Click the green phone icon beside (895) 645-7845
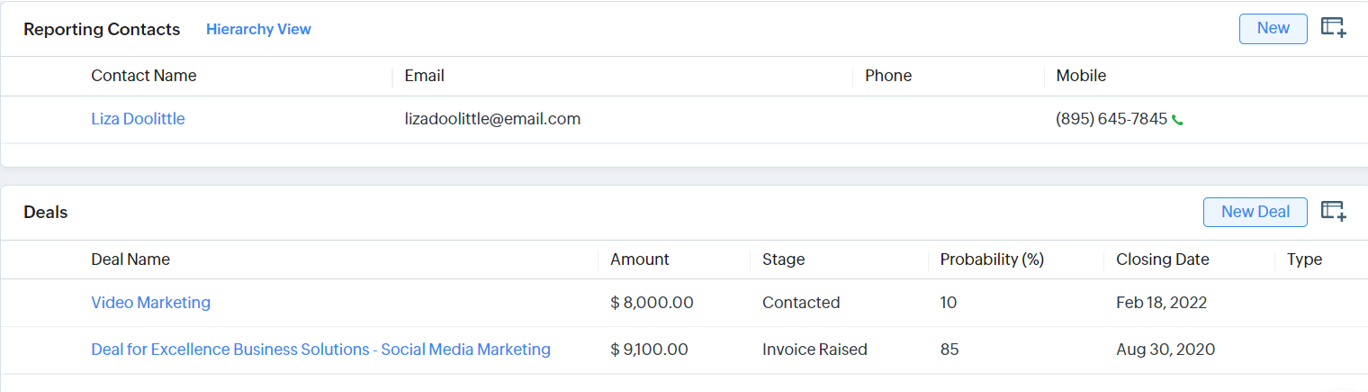The height and width of the screenshot is (392, 1368). click(x=1178, y=120)
